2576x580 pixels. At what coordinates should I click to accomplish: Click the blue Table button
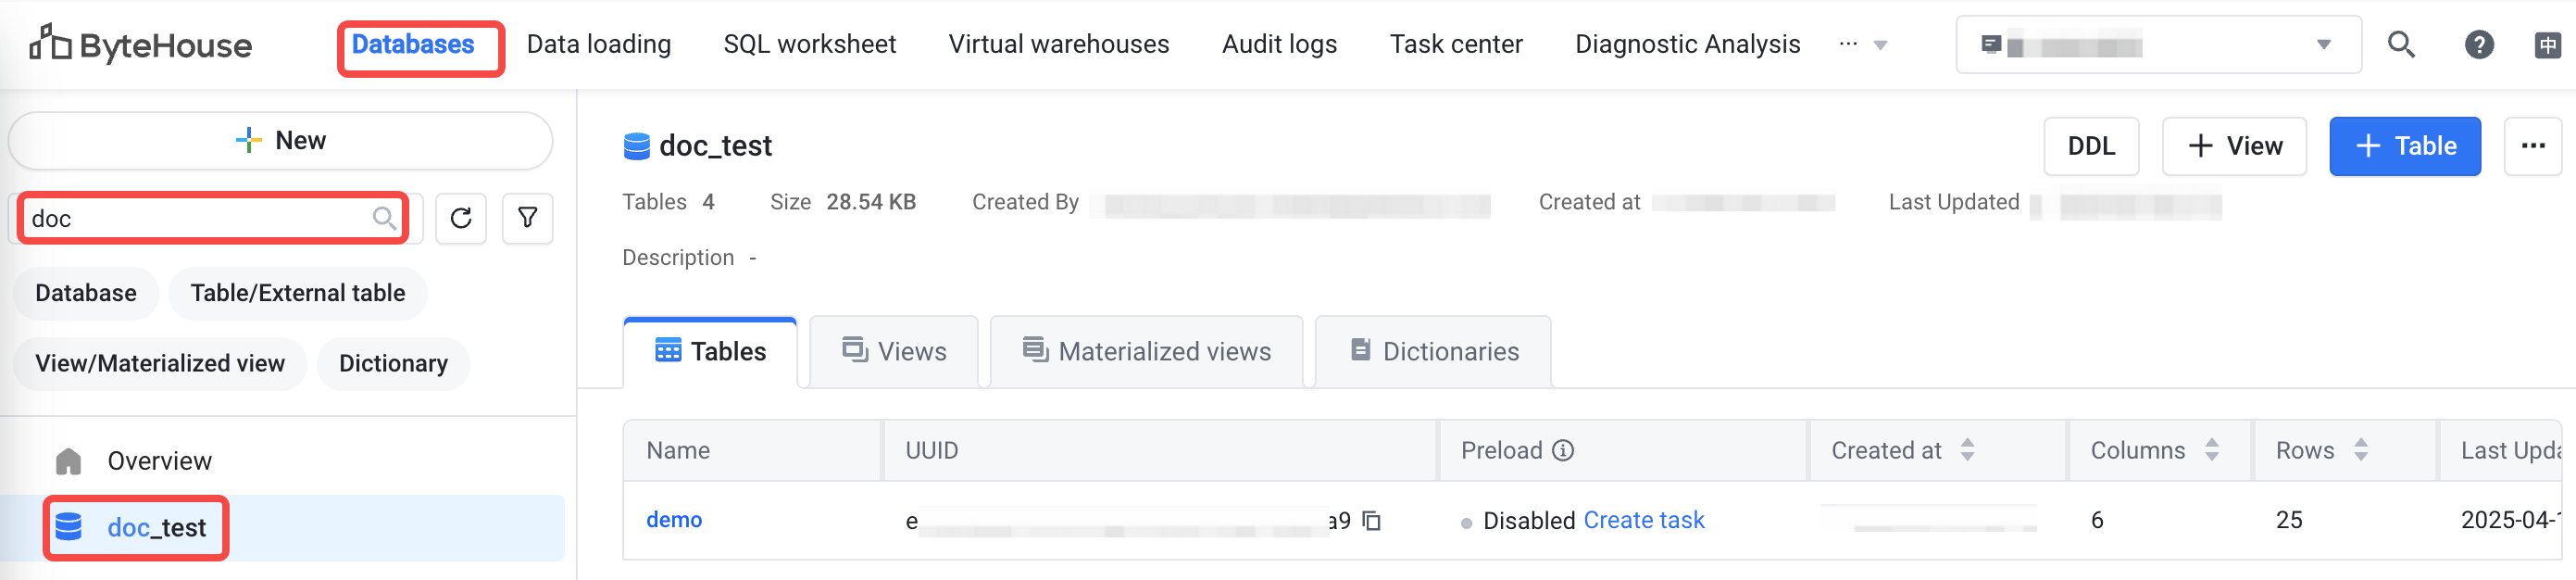pos(2404,146)
